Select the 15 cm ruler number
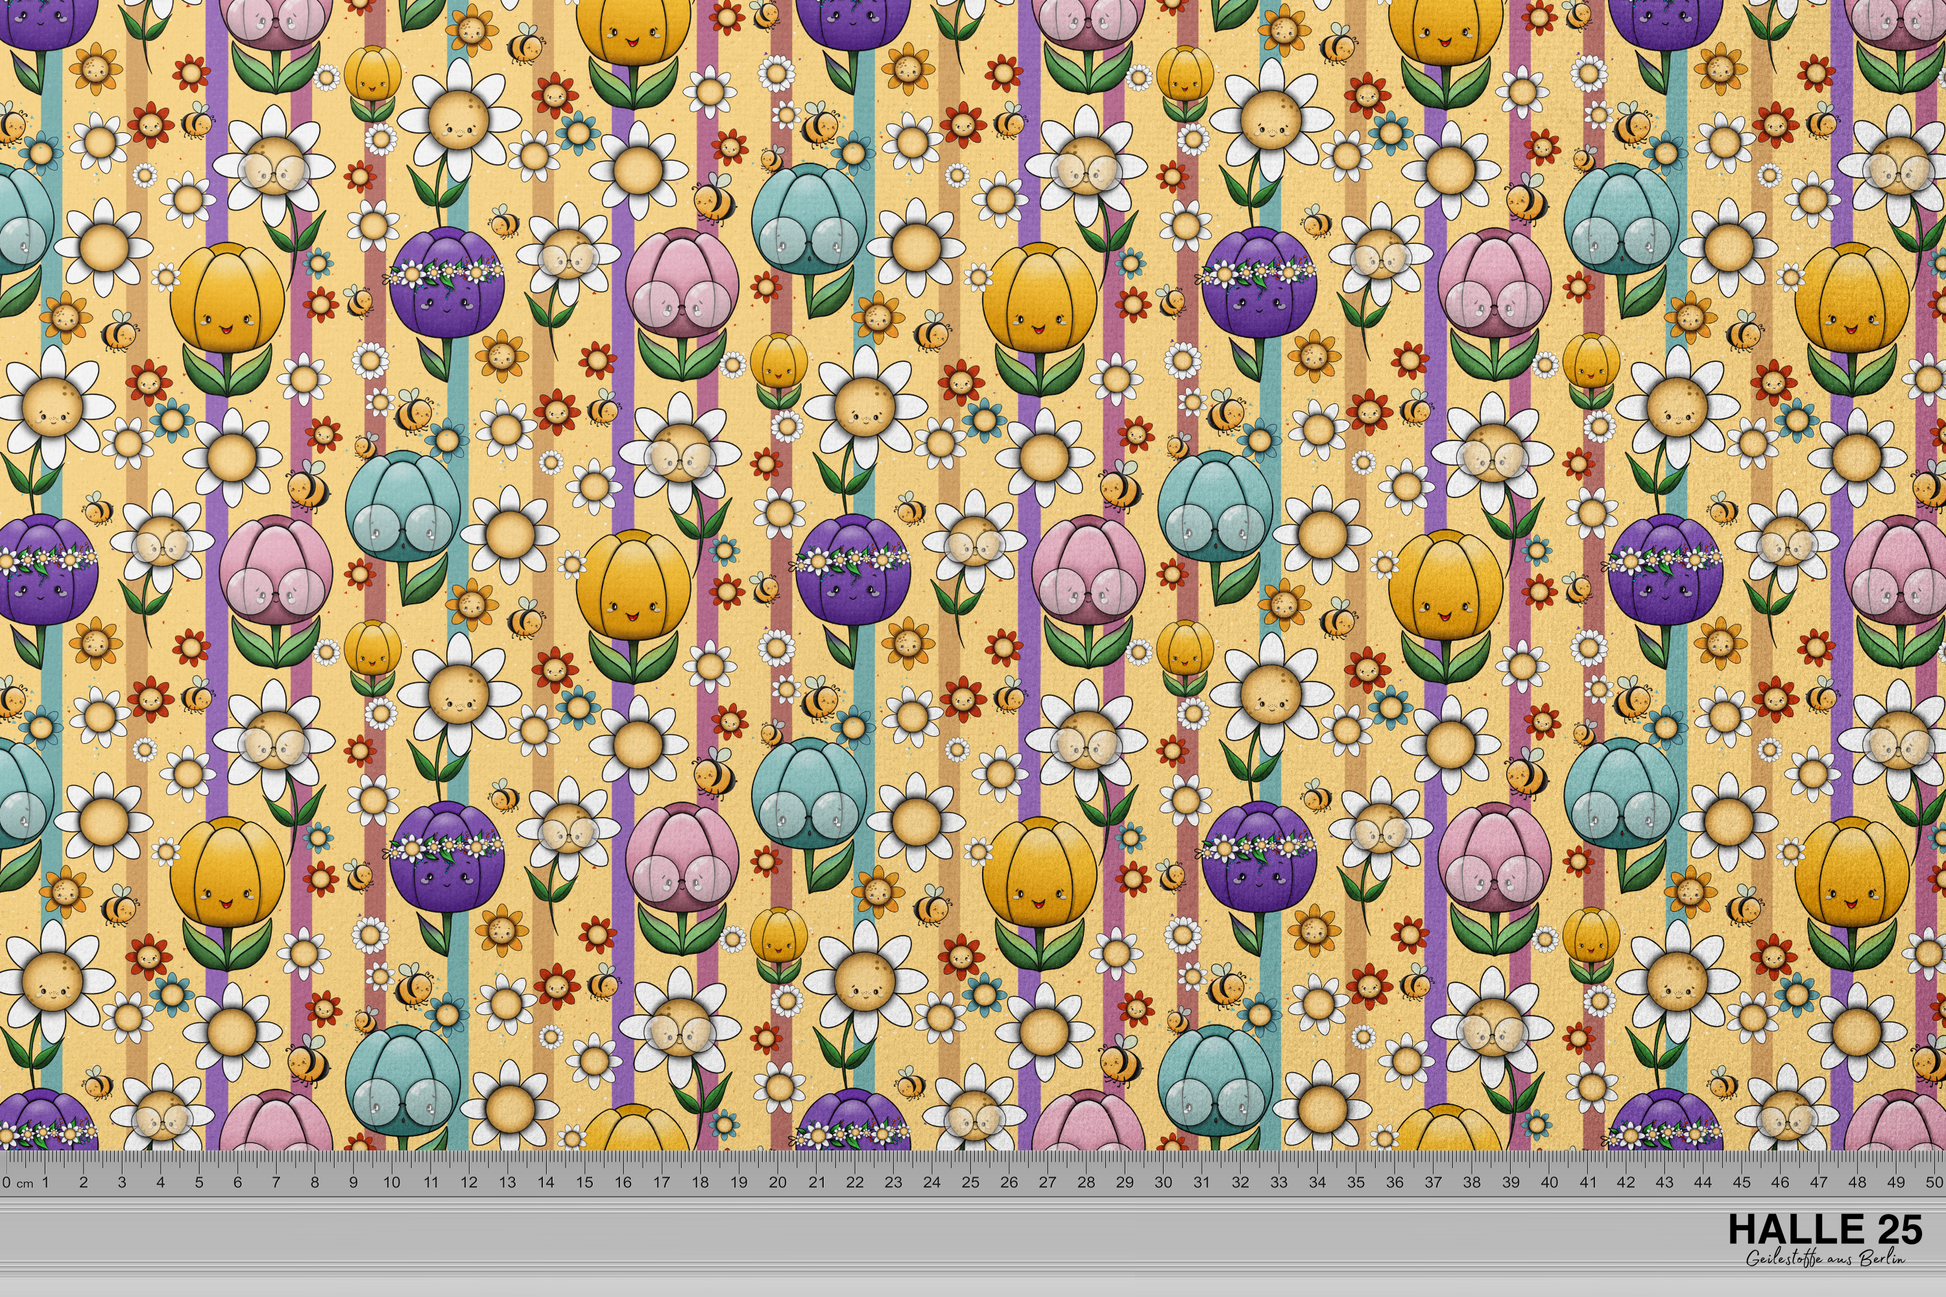This screenshot has height=1297, width=1946. pos(584,1183)
